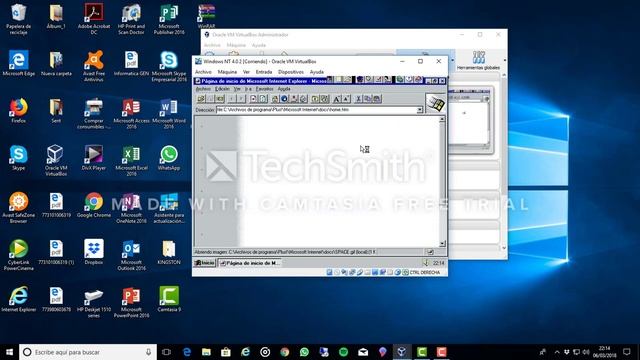
Task: Open the notification center icon
Action: 627,352
